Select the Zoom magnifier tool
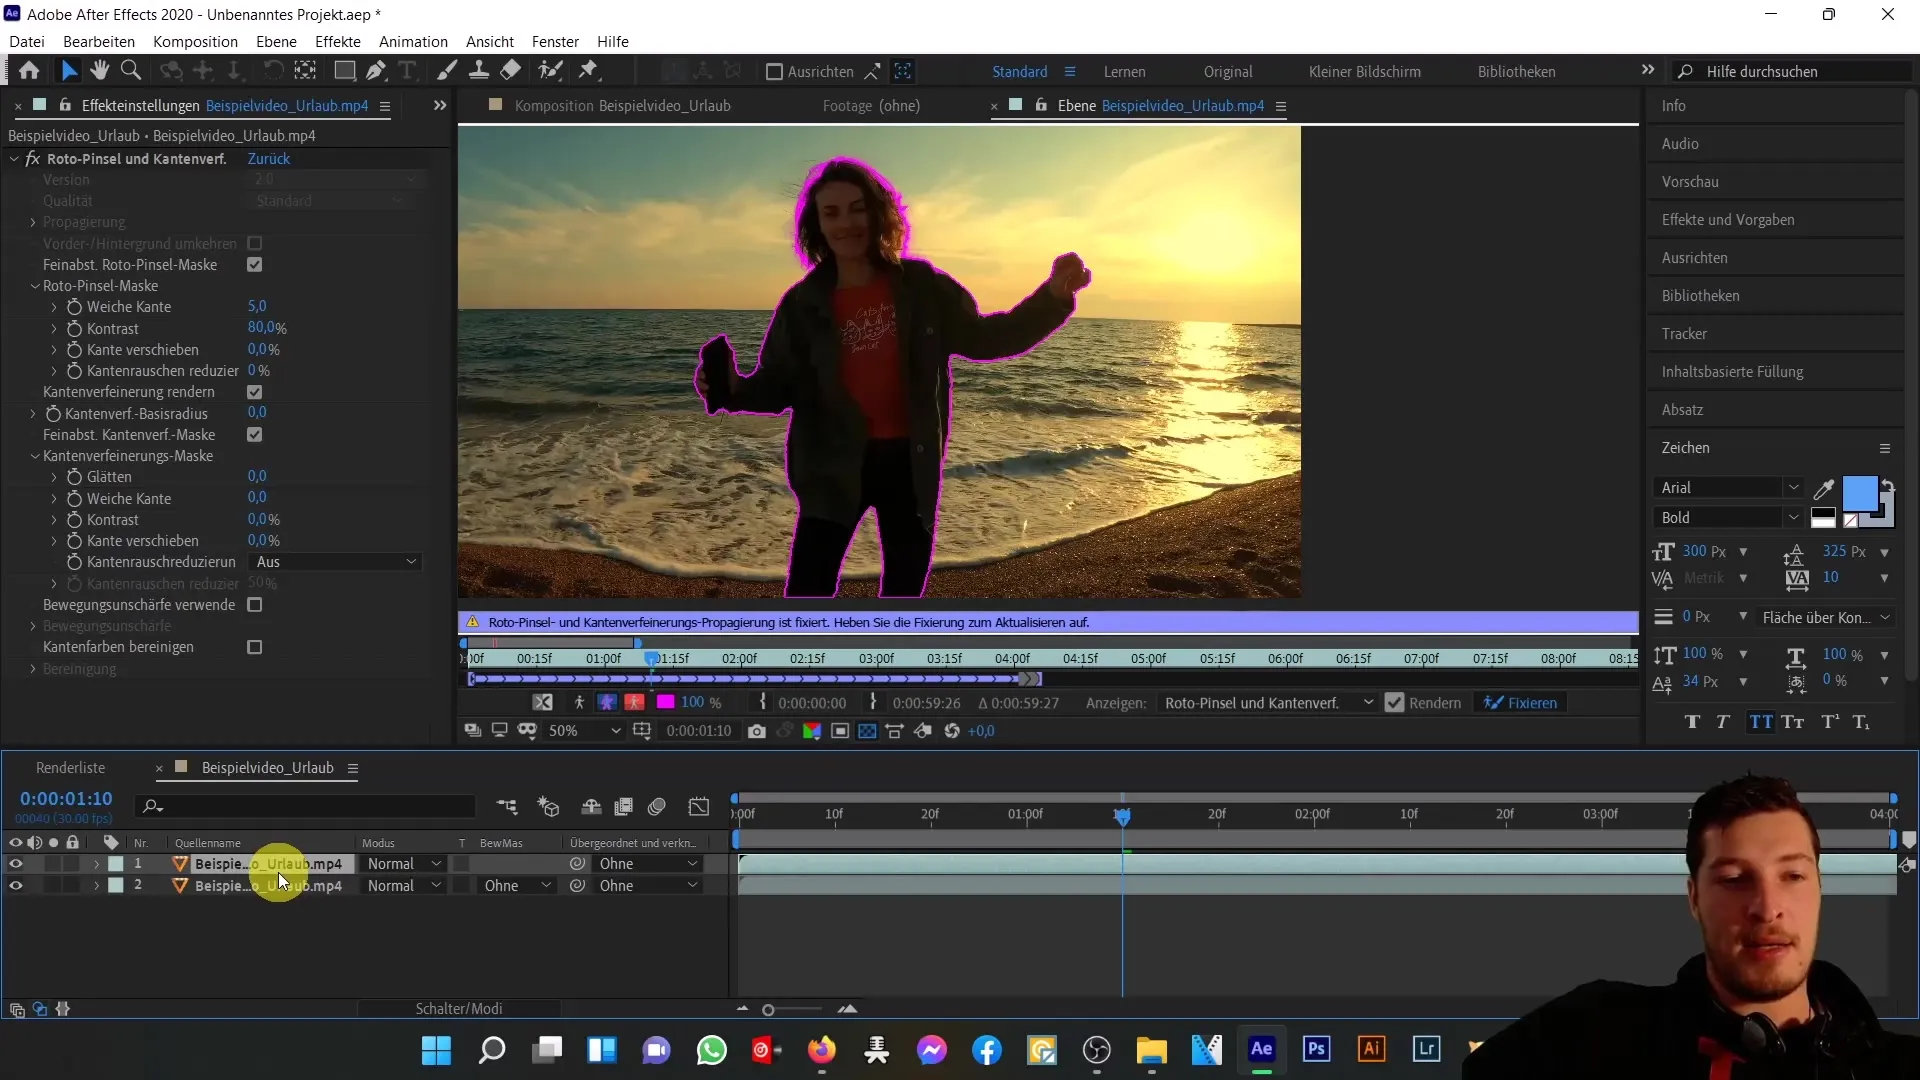The height and width of the screenshot is (1080, 1920). click(x=130, y=71)
